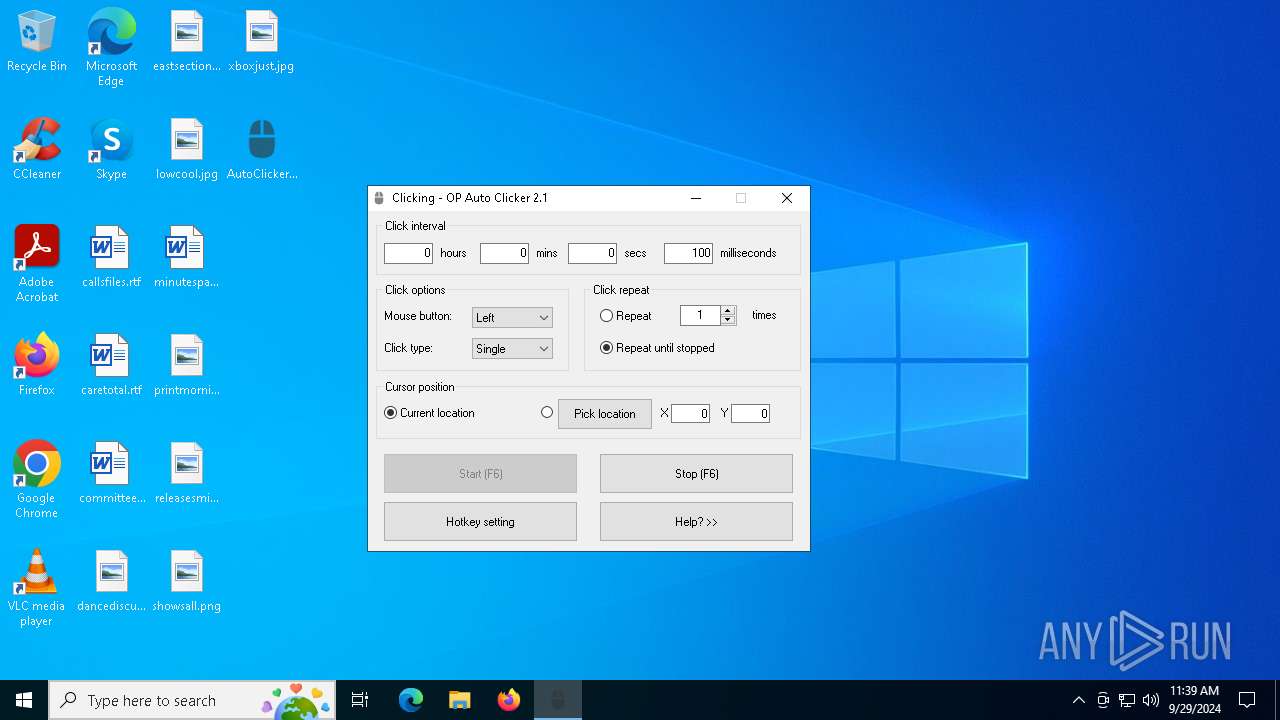Select the Repeat times radio button
This screenshot has height=720, width=1280.
pyautogui.click(x=606, y=316)
